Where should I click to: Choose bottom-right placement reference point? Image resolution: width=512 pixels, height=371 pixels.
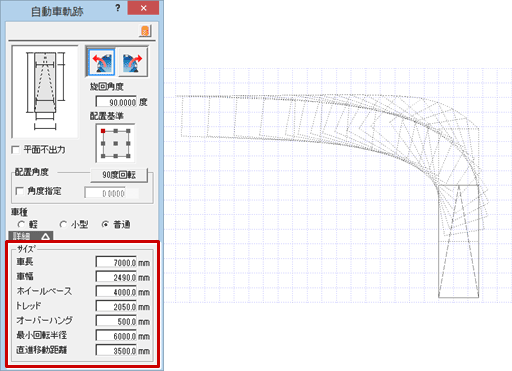(128, 156)
